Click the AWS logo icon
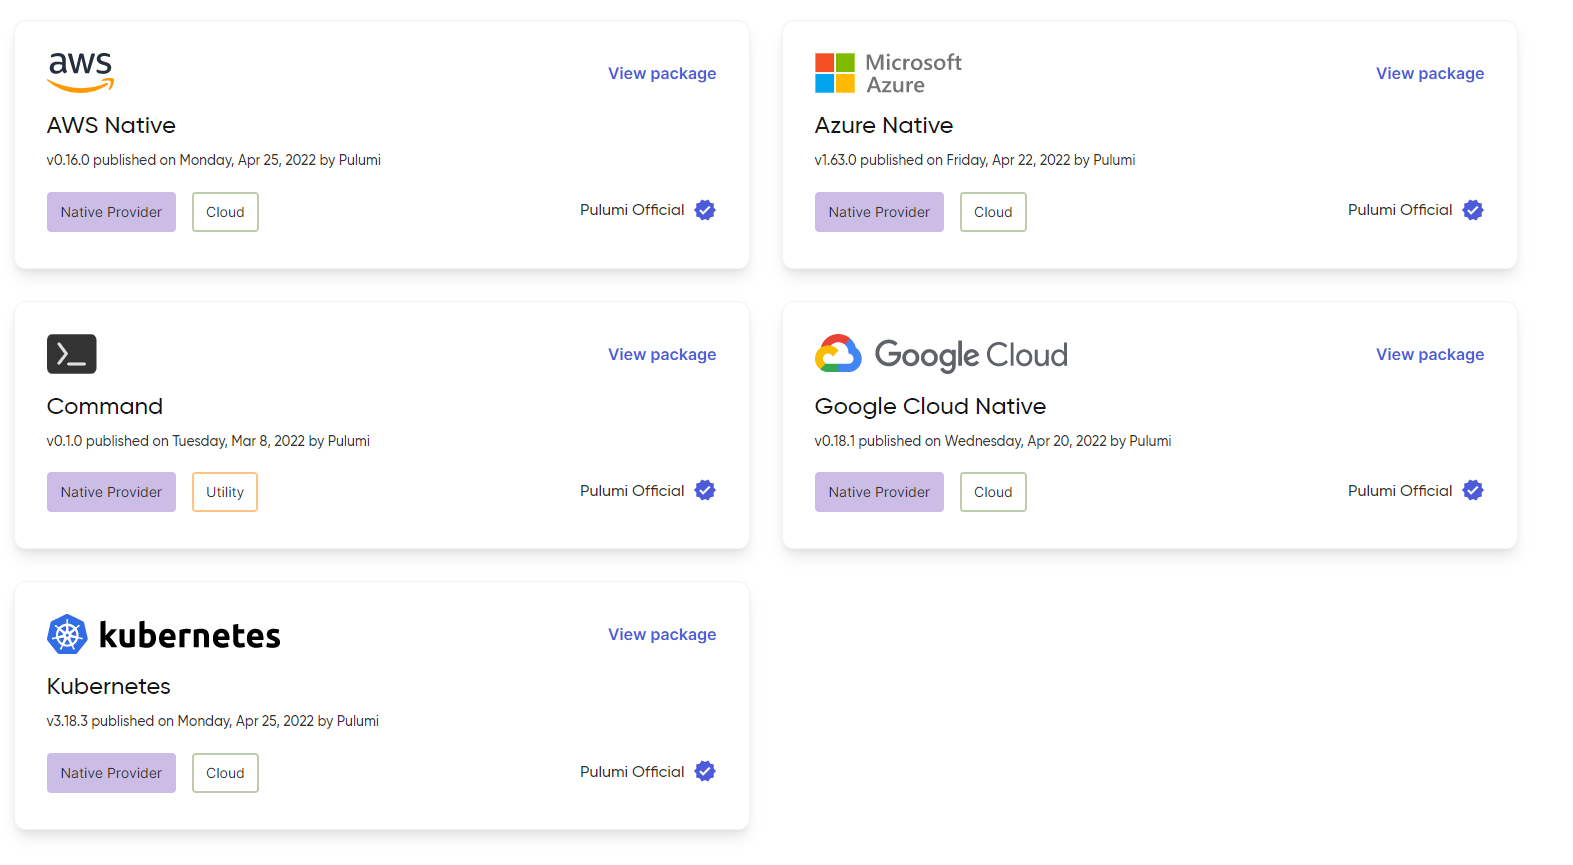Image resolution: width=1573 pixels, height=865 pixels. [80, 72]
